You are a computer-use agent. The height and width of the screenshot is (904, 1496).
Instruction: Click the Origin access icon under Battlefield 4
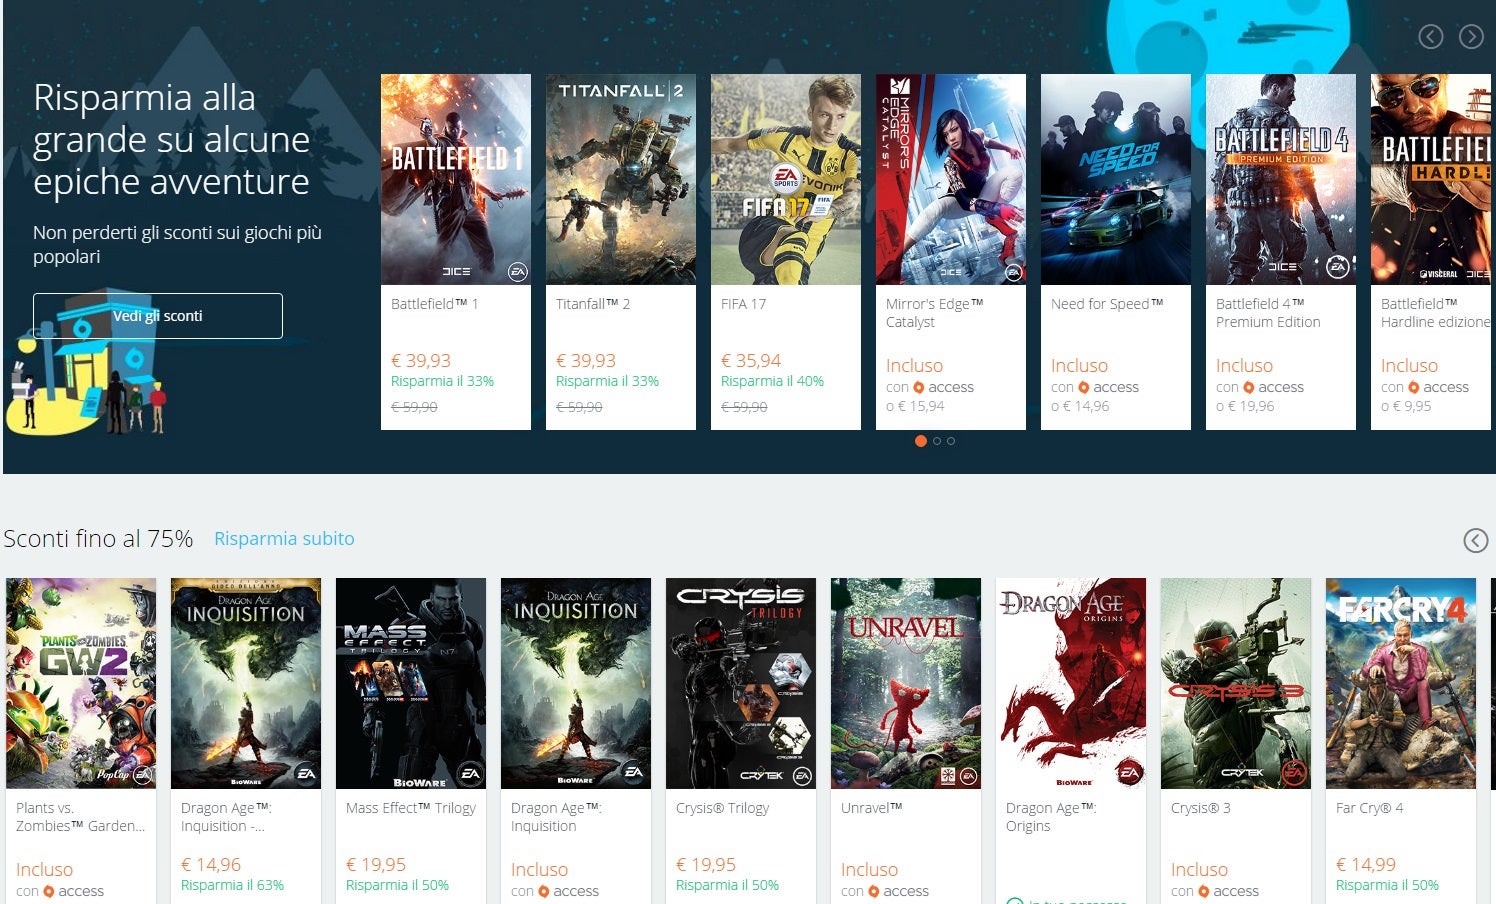[1249, 387]
